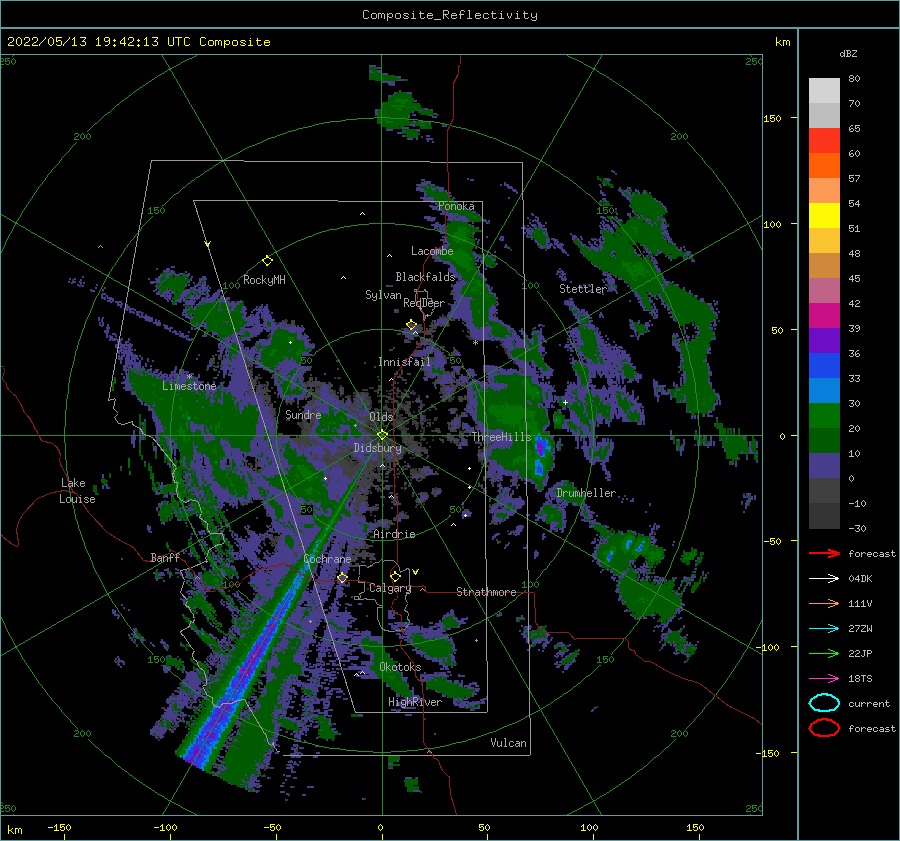This screenshot has height=841, width=900.
Task: Click the 'Innisfail' map label
Action: (404, 362)
